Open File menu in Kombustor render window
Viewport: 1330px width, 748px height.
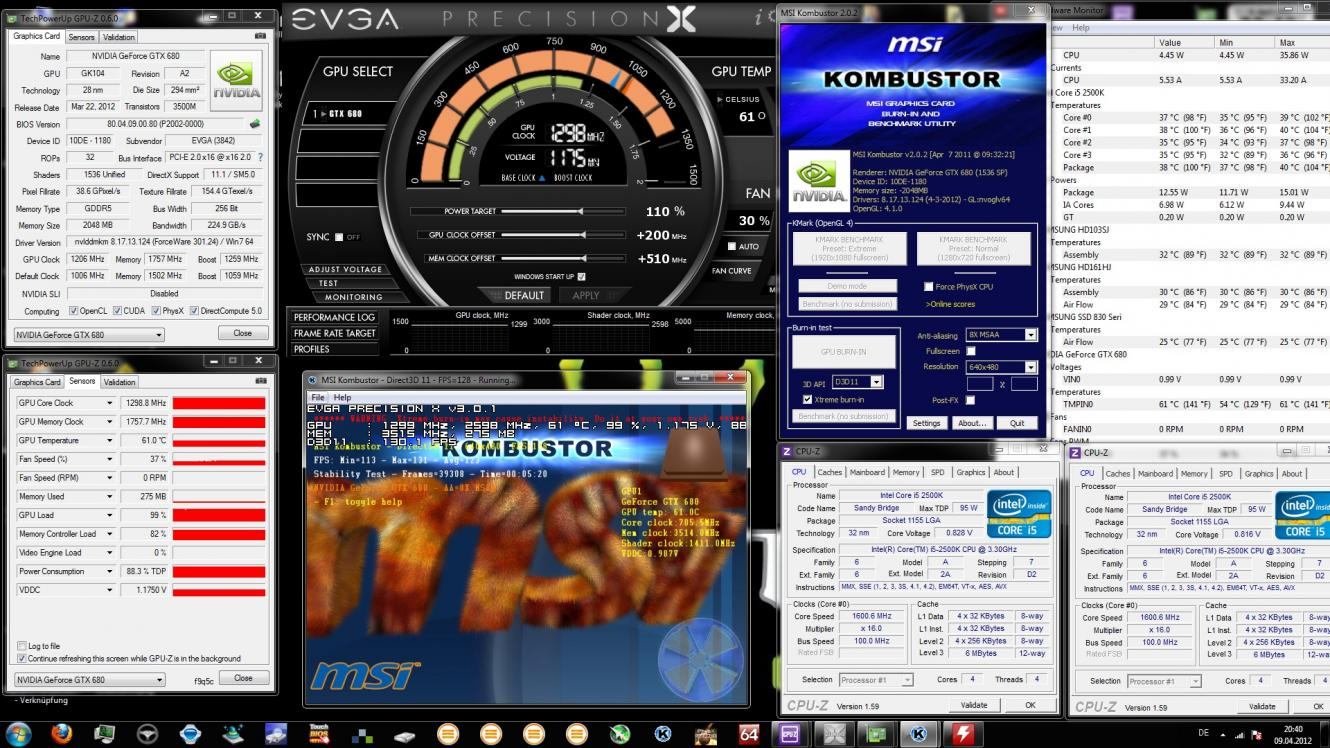pos(317,397)
